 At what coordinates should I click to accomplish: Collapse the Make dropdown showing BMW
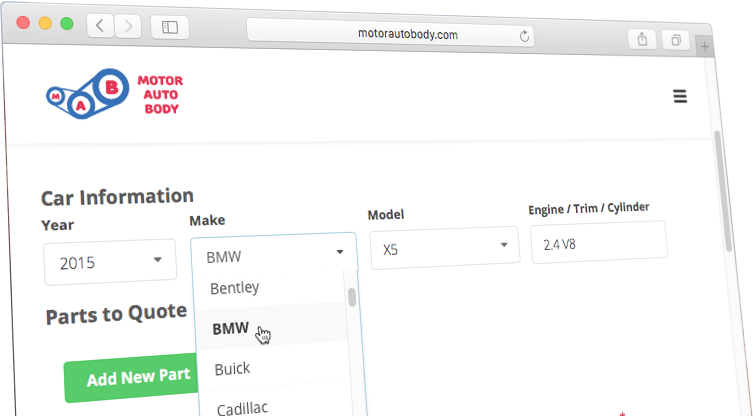(x=273, y=254)
